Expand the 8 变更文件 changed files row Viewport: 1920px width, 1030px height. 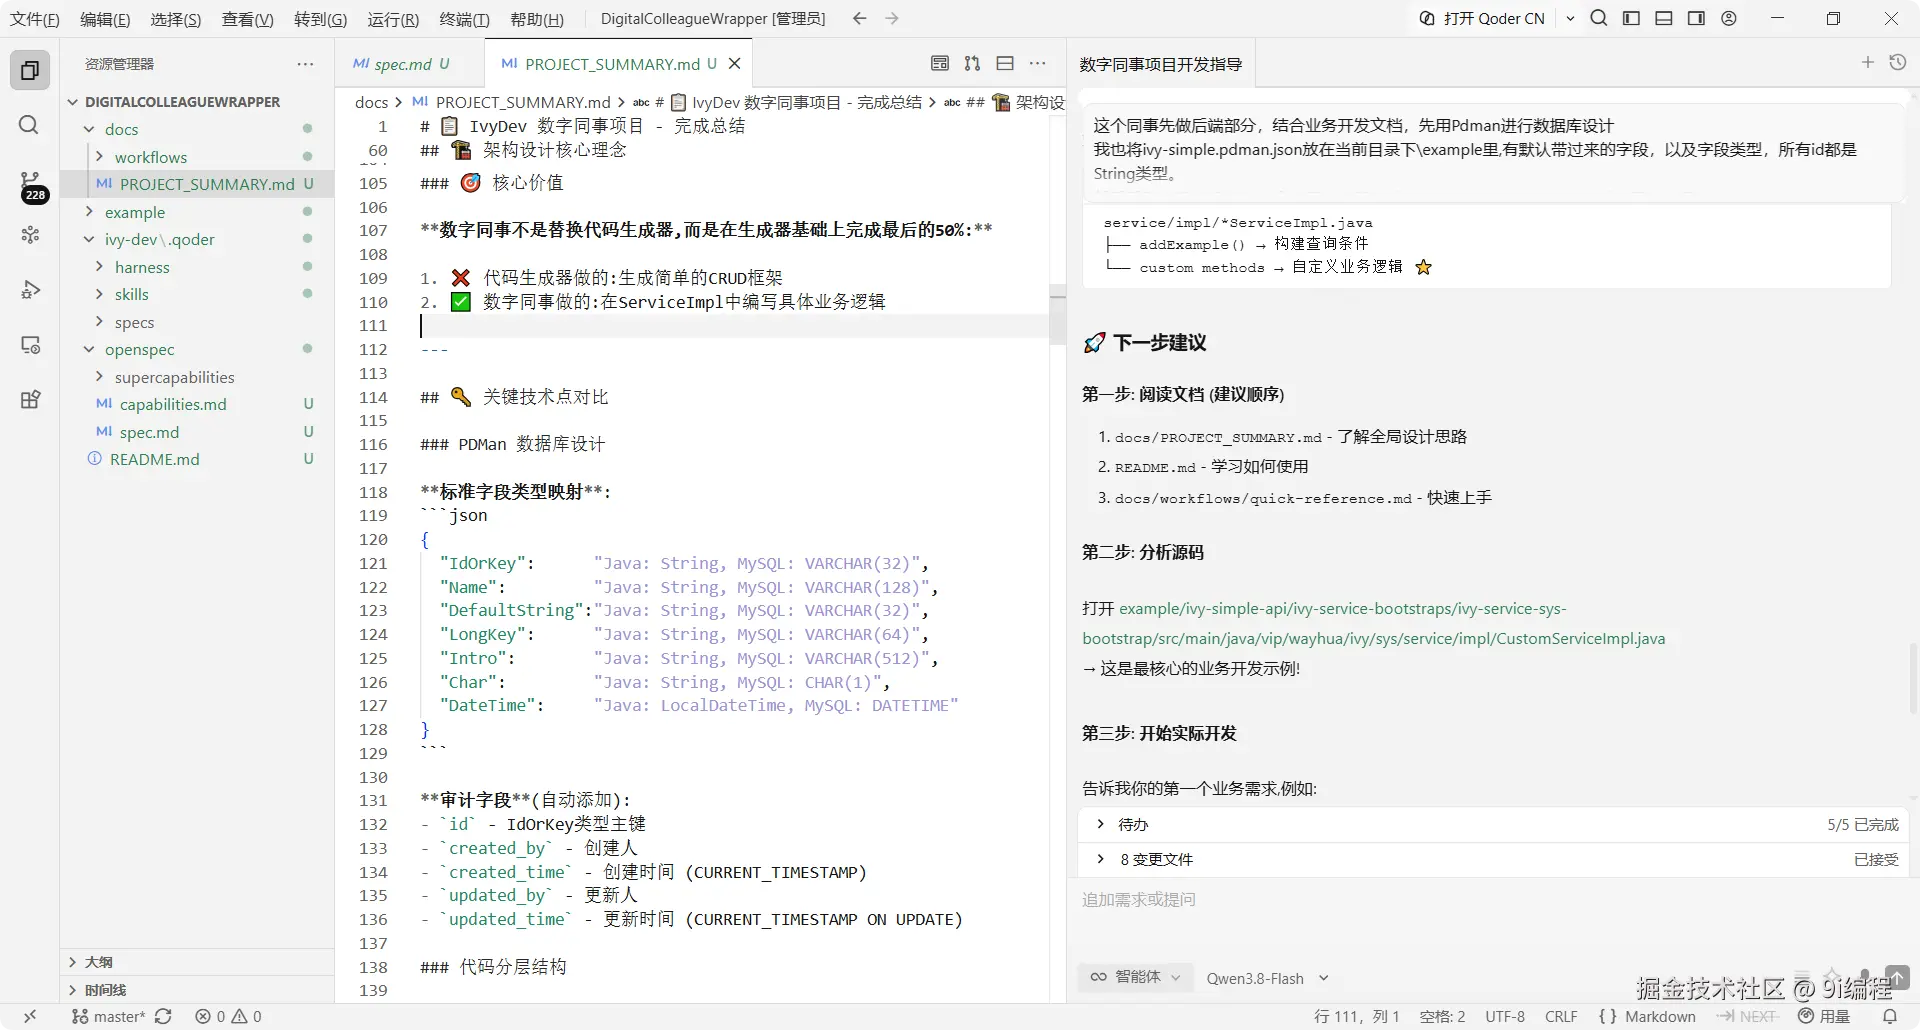pyautogui.click(x=1491, y=859)
